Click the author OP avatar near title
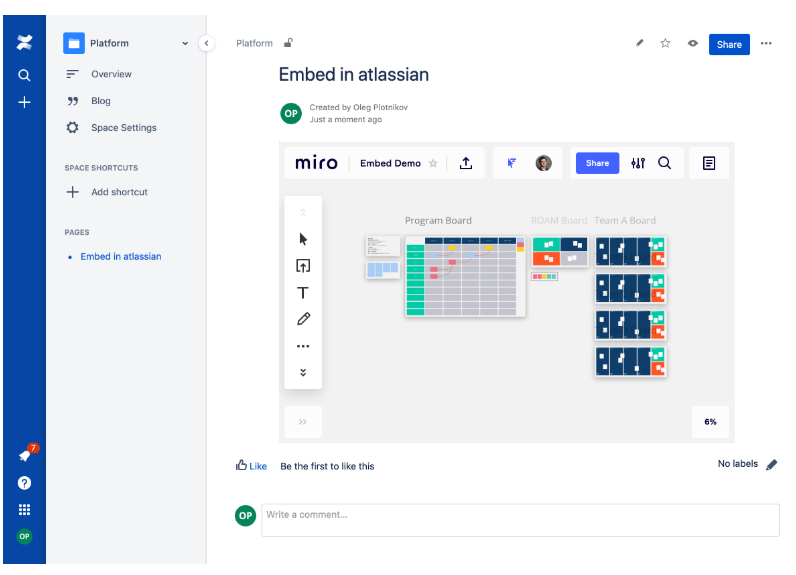This screenshot has height=575, width=796. click(291, 113)
